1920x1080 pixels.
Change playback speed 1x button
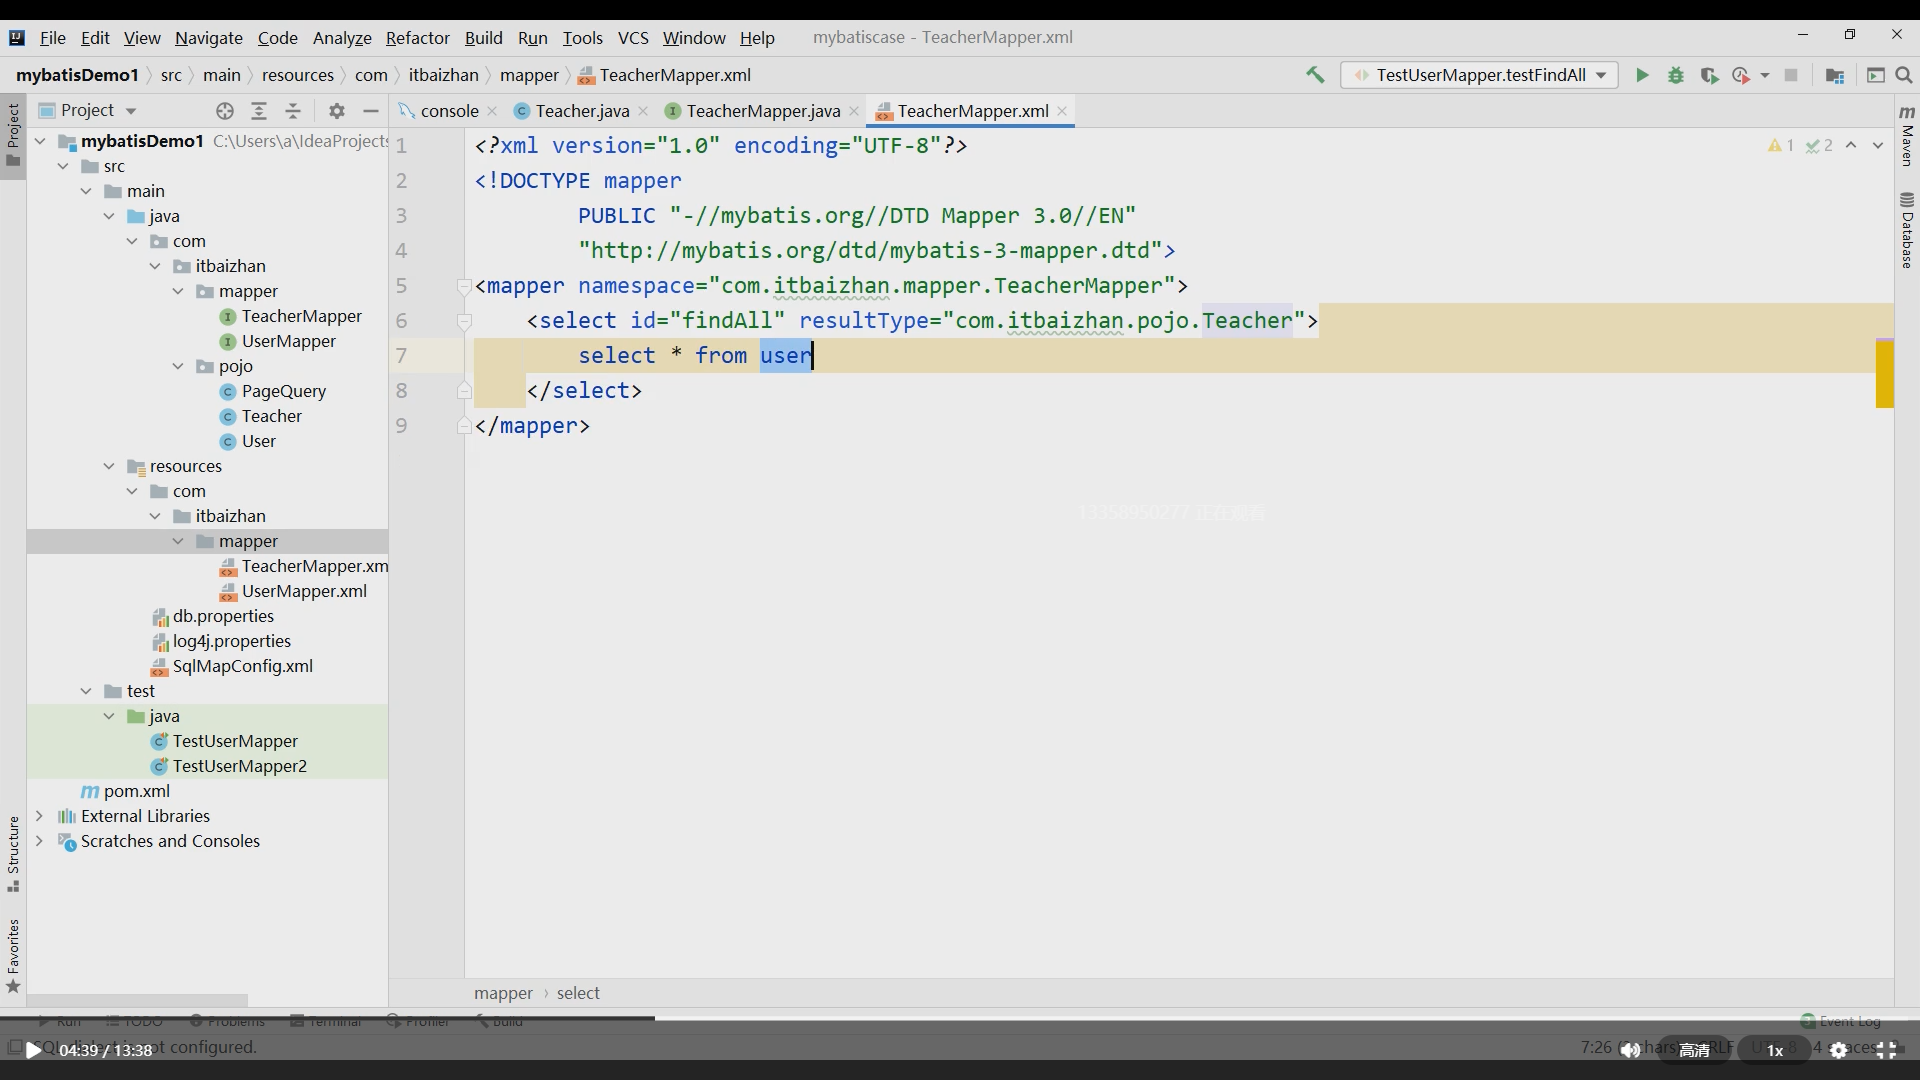(x=1775, y=1050)
